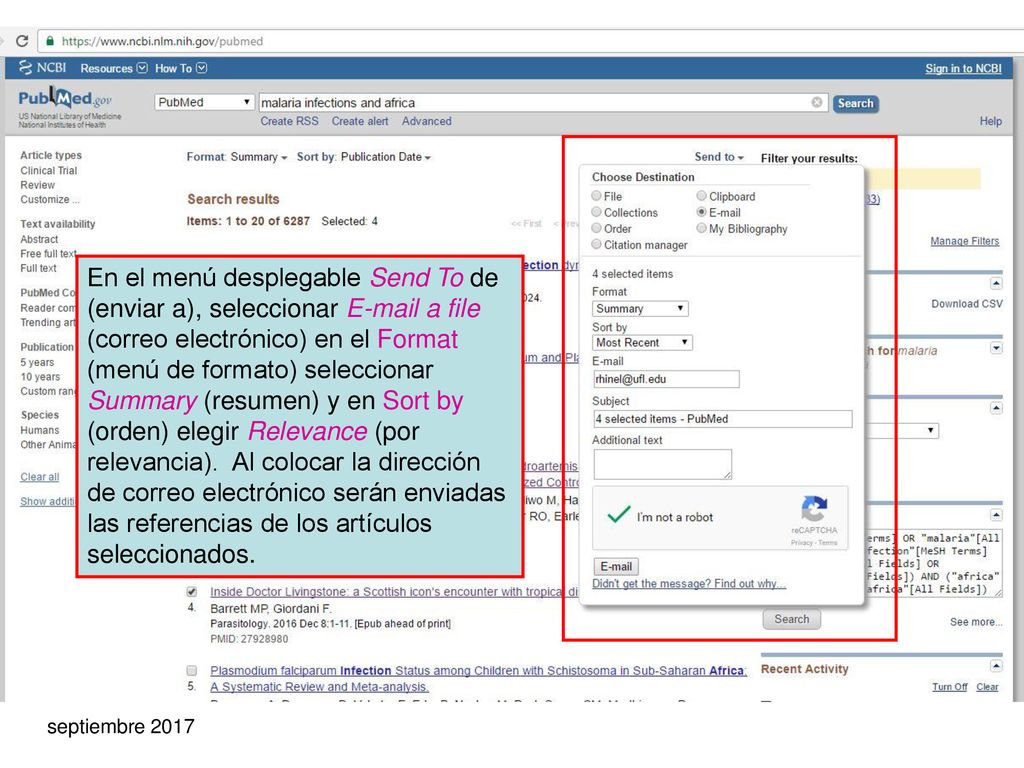Click the E-mail address input field
Image resolution: width=1024 pixels, height=768 pixels.
point(666,379)
